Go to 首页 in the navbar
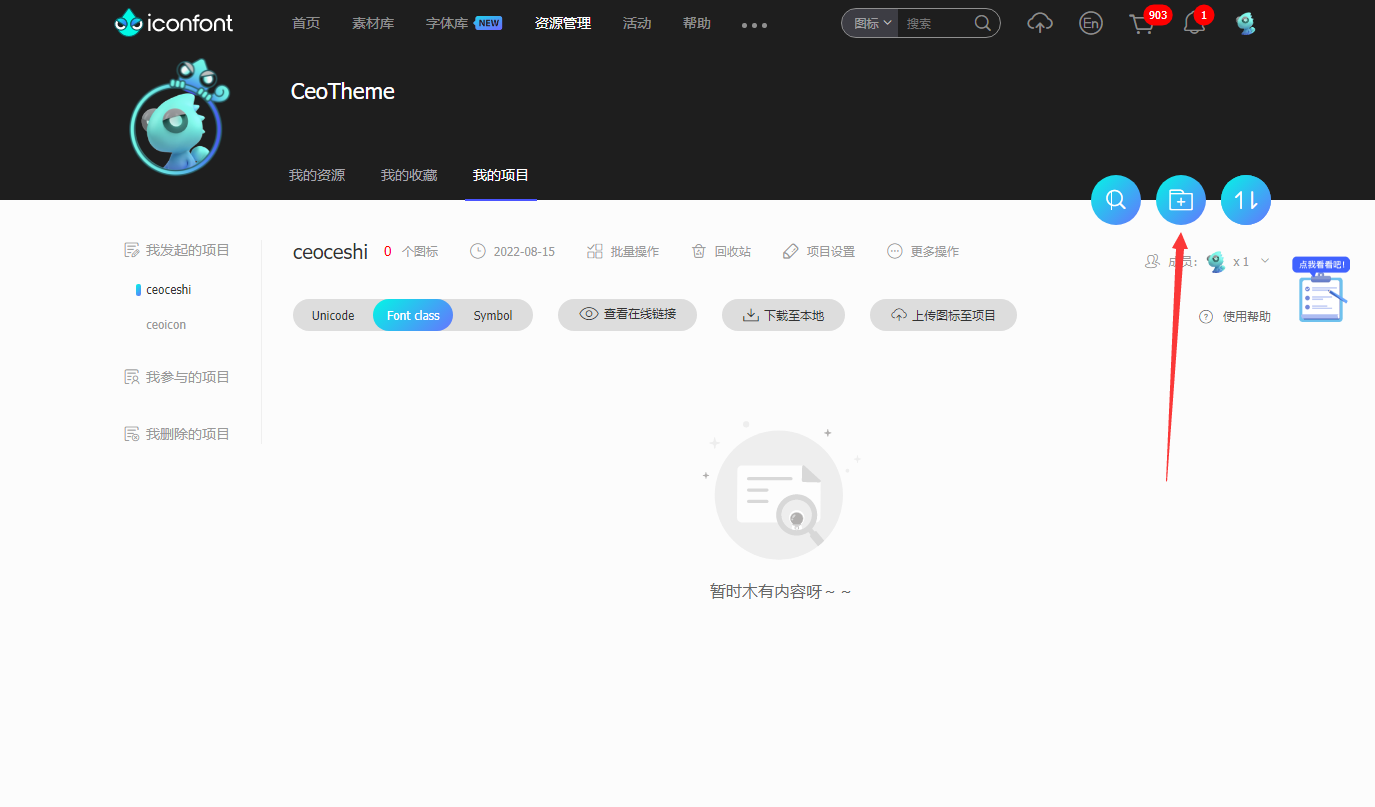 click(x=306, y=23)
